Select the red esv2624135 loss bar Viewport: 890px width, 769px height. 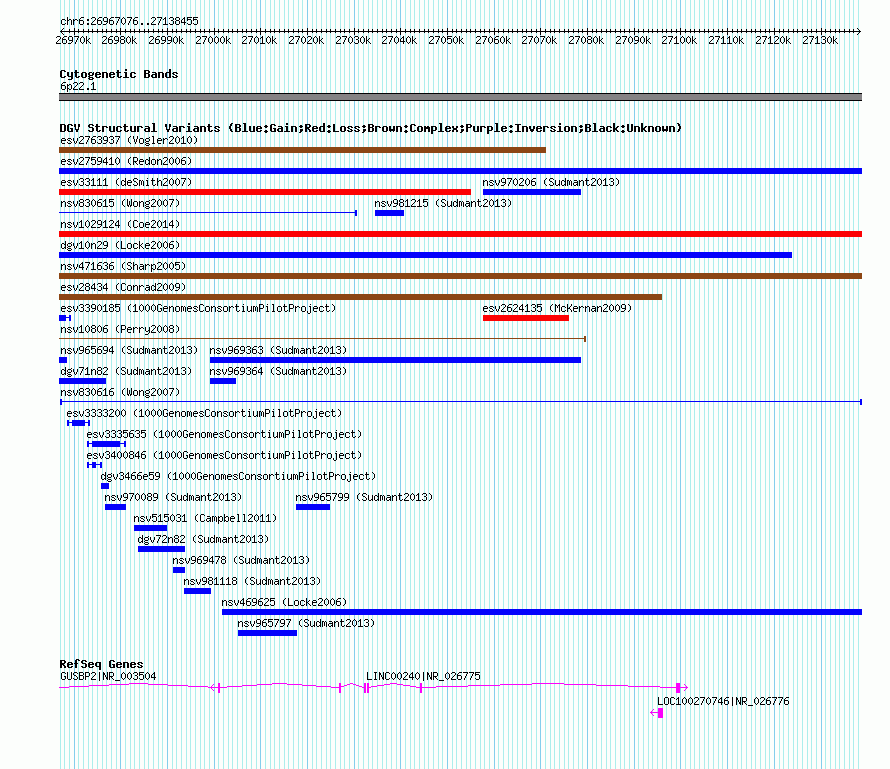526,318
